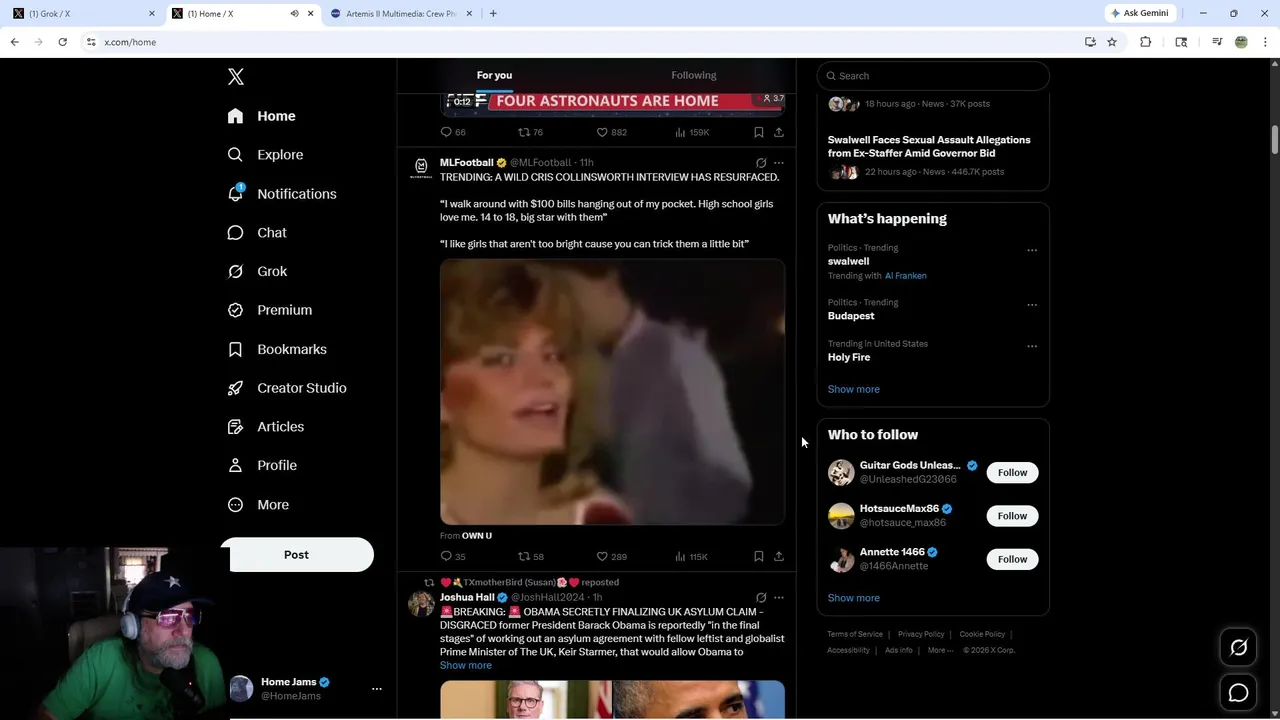Open Budapest trending topic
This screenshot has height=720, width=1280.
(851, 316)
